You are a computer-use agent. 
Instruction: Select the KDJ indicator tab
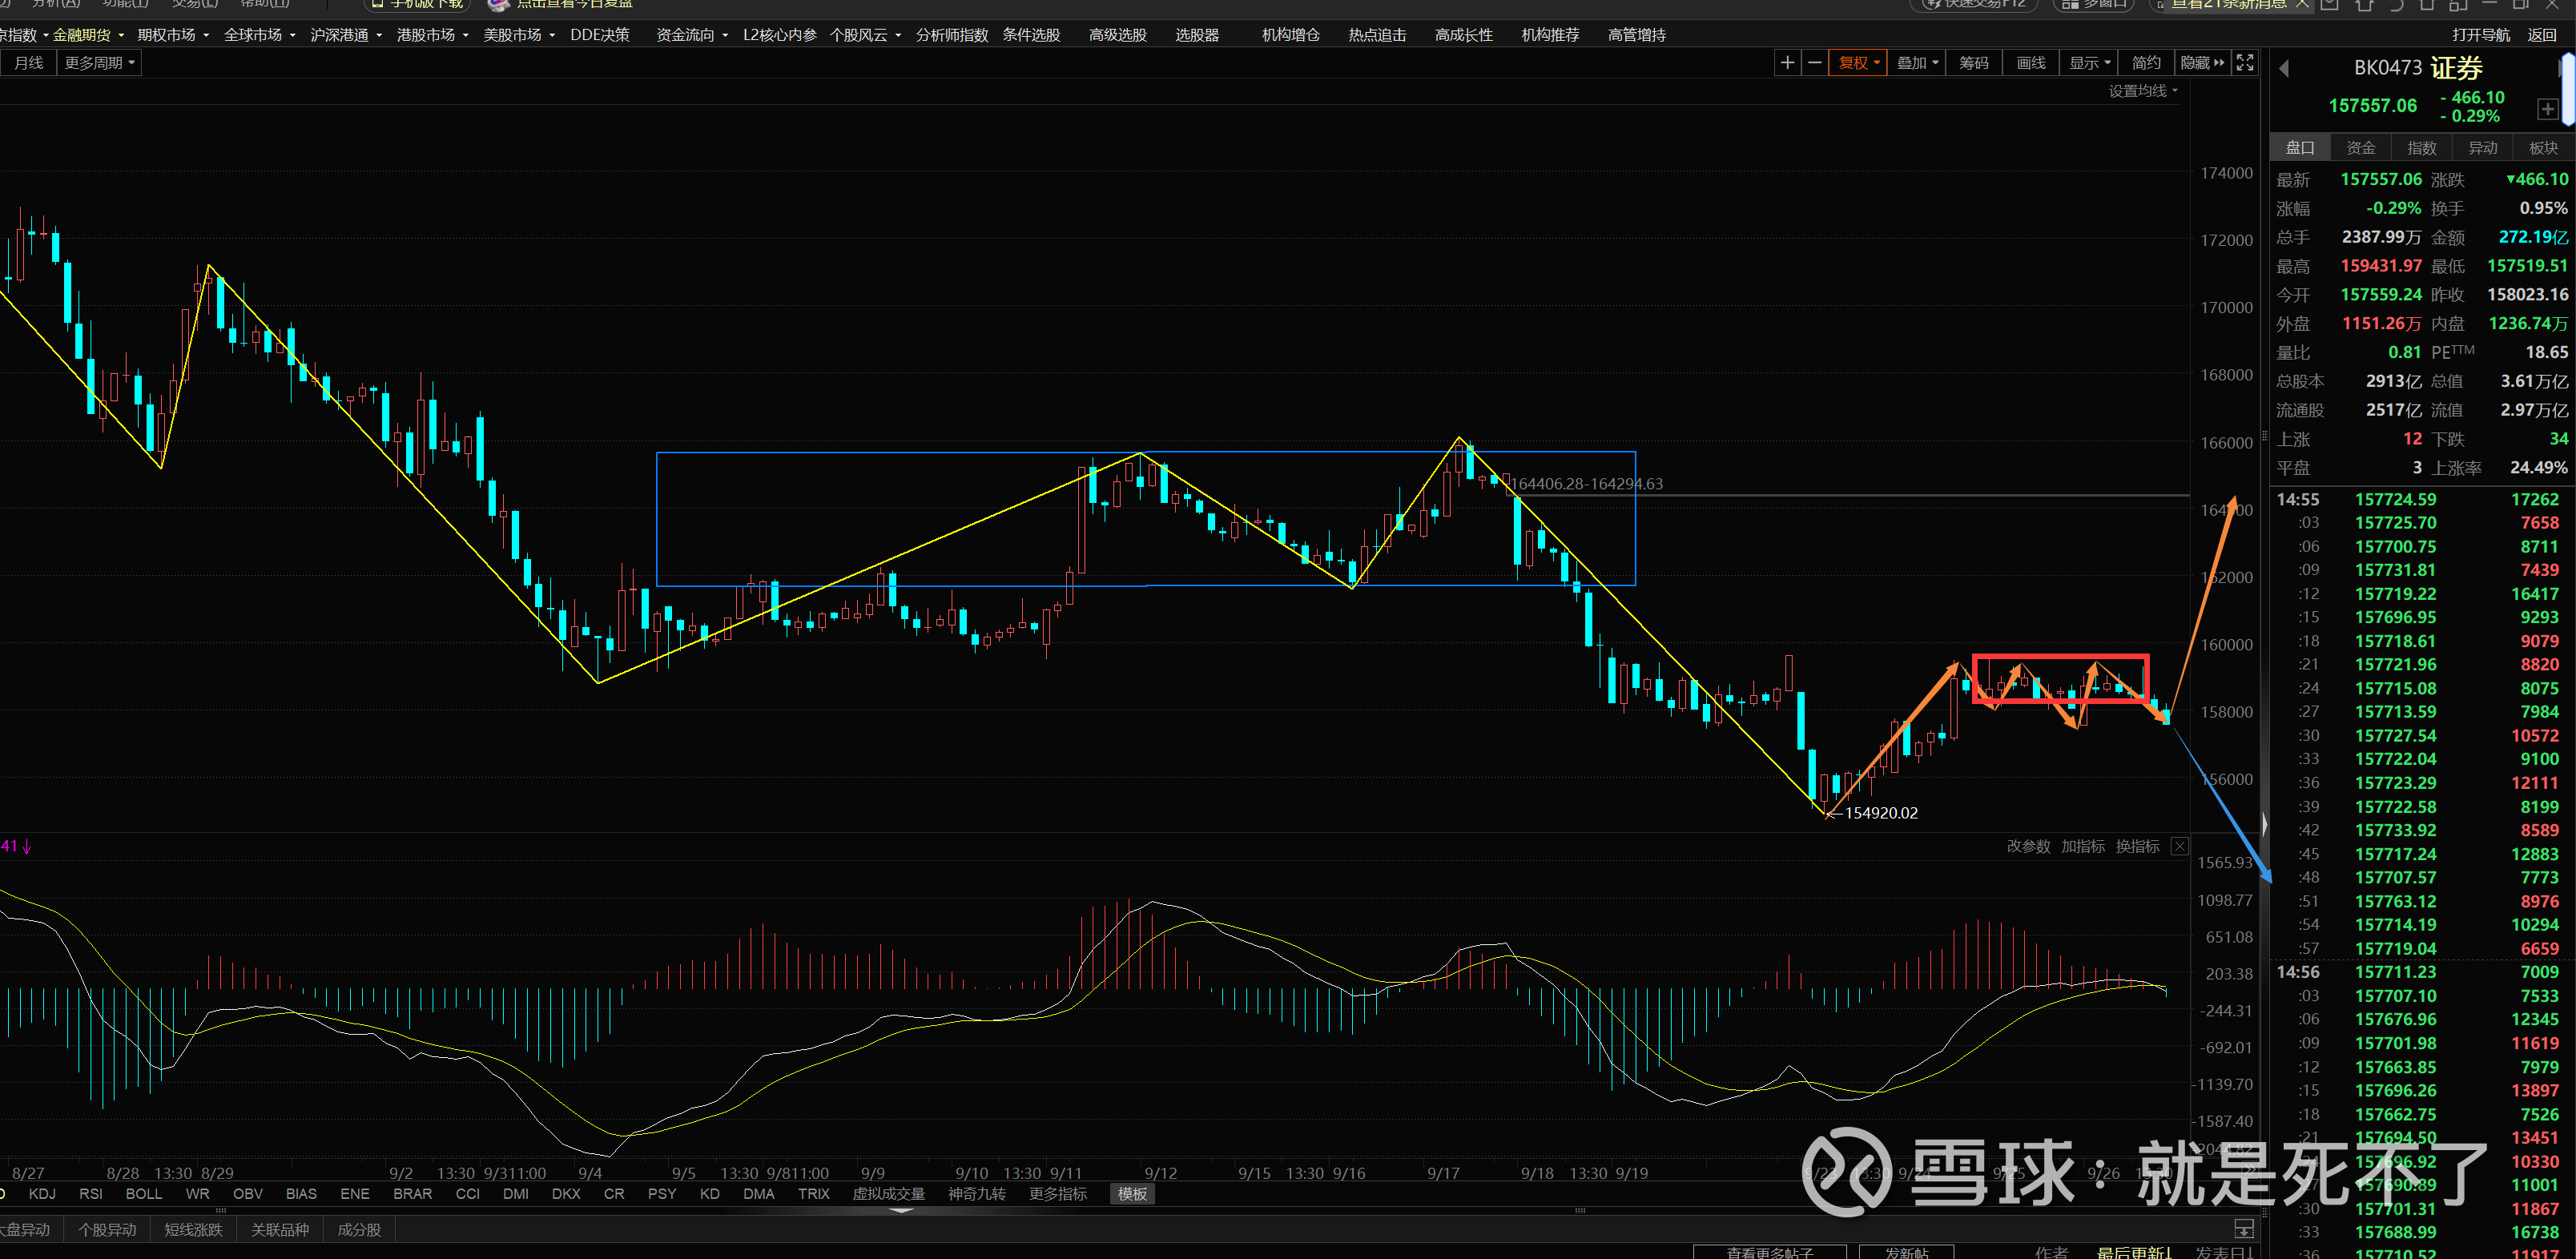coord(42,1194)
